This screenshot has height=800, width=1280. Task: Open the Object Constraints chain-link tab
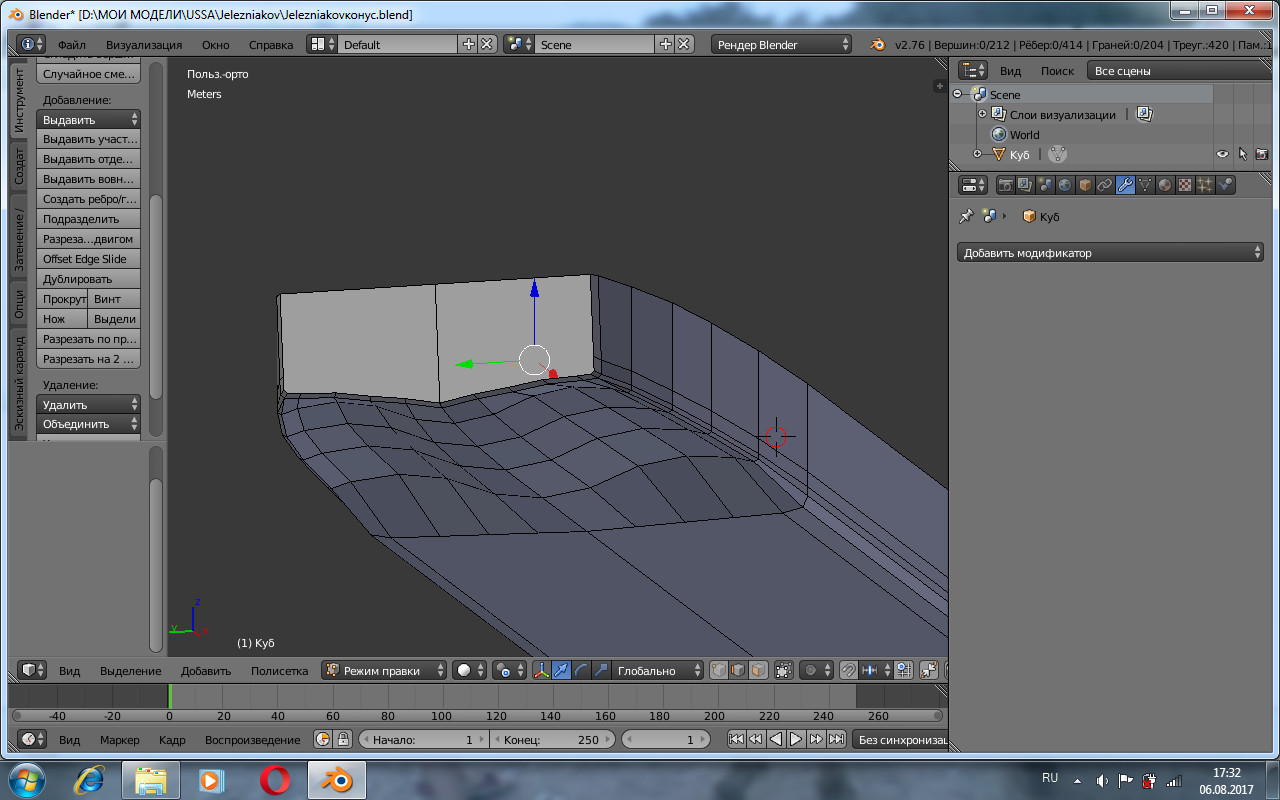[x=1105, y=185]
